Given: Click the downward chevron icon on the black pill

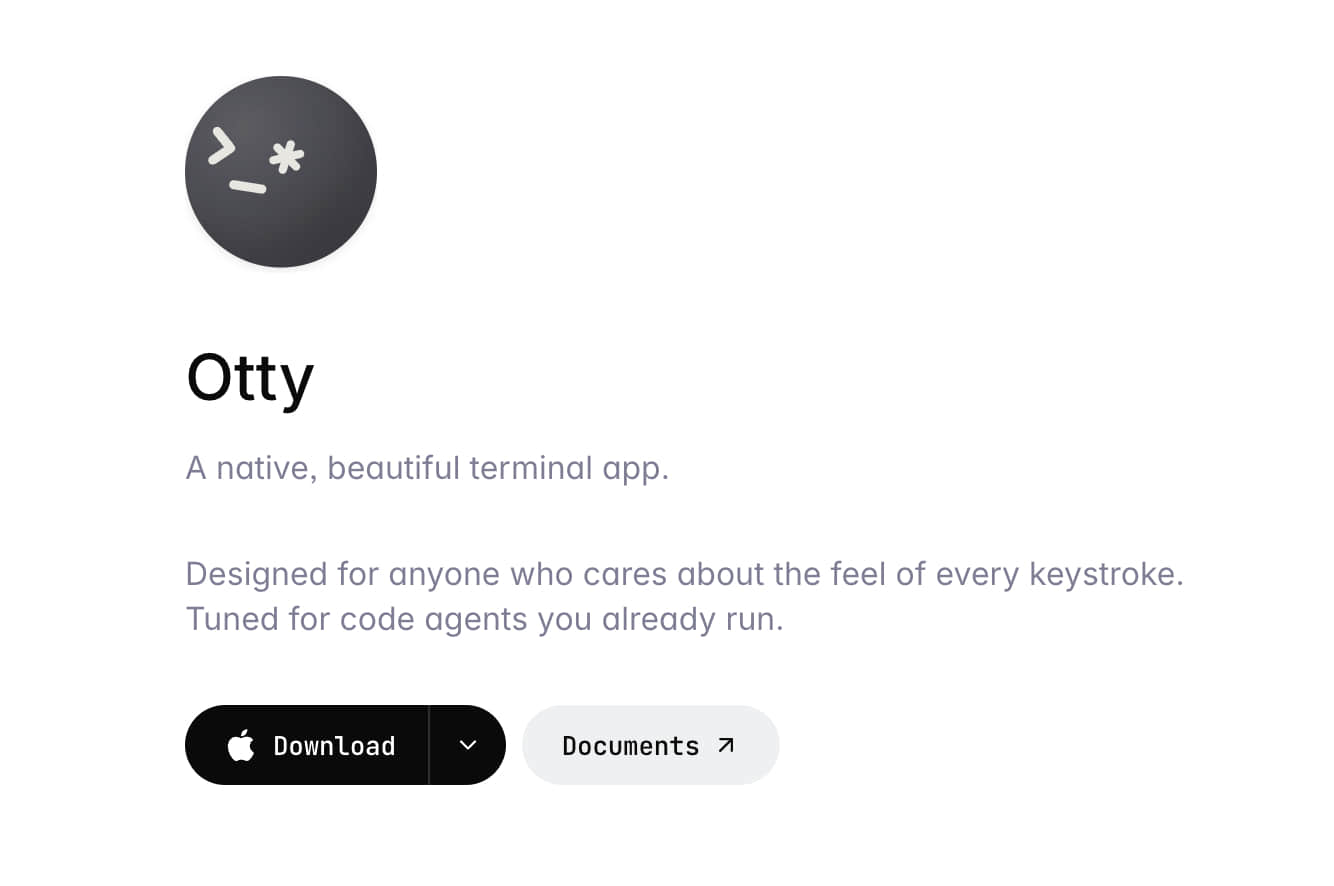Looking at the screenshot, I should 468,745.
